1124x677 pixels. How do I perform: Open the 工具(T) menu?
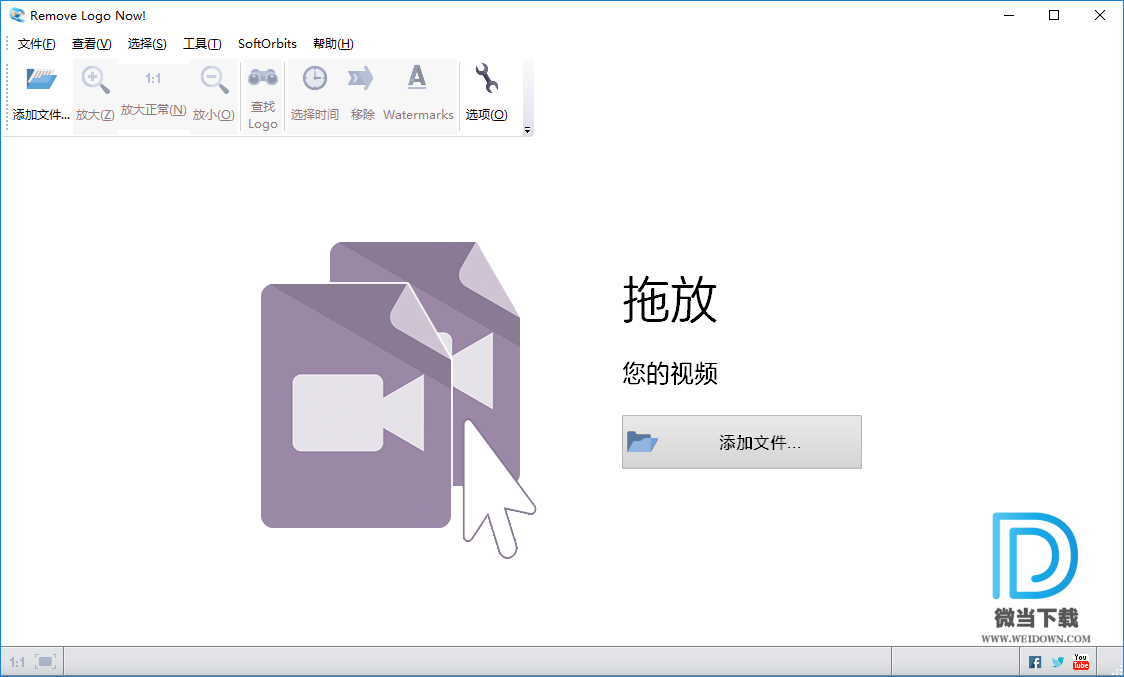pos(202,44)
